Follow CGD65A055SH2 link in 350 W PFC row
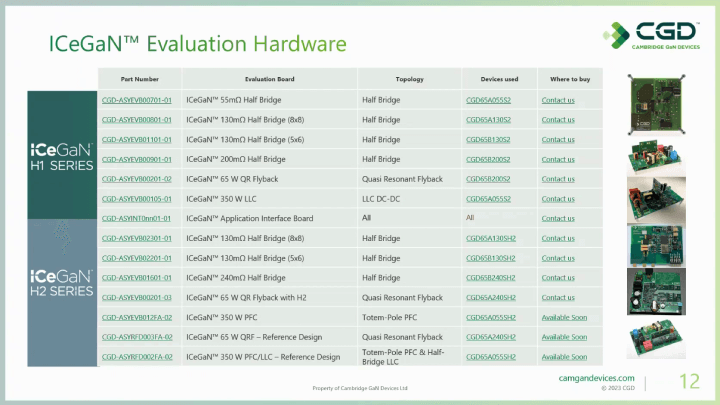 (491, 317)
